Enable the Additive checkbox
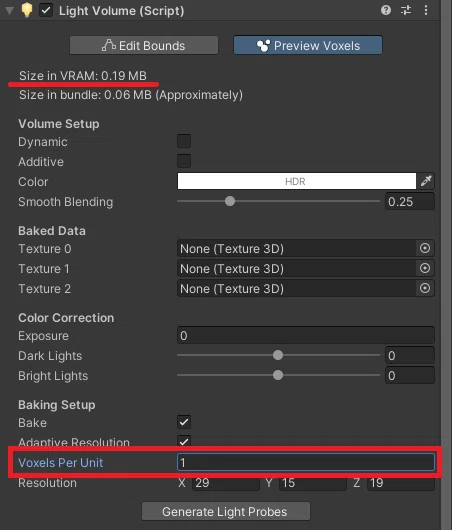Image resolution: width=452 pixels, height=530 pixels. tap(184, 161)
